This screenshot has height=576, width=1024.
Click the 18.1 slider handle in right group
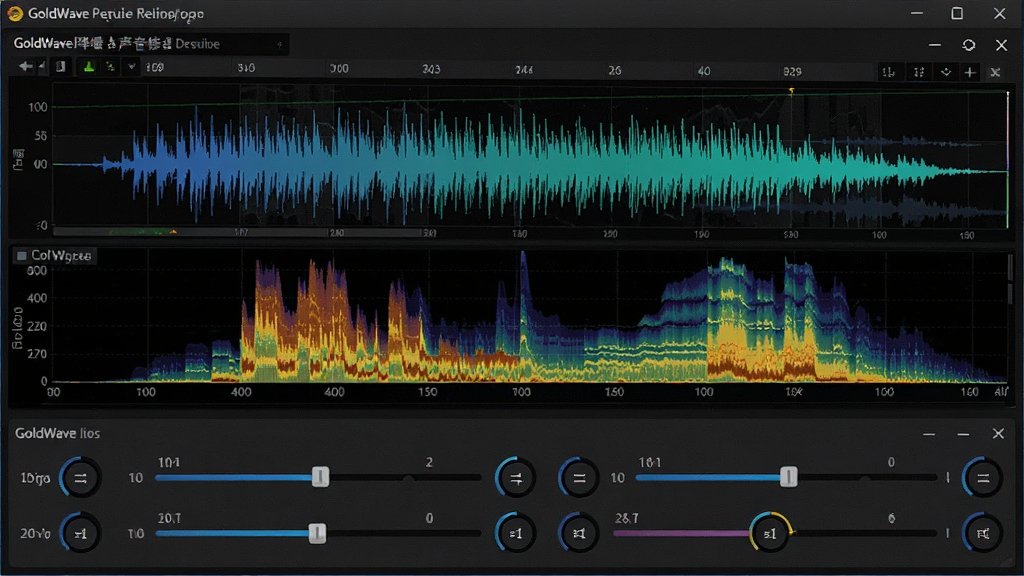(788, 477)
